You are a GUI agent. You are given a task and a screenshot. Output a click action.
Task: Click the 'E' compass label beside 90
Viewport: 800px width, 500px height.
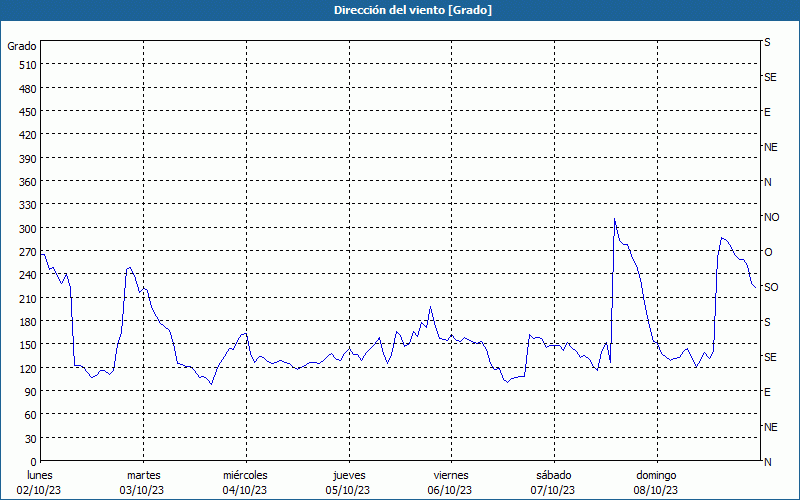[x=767, y=392]
